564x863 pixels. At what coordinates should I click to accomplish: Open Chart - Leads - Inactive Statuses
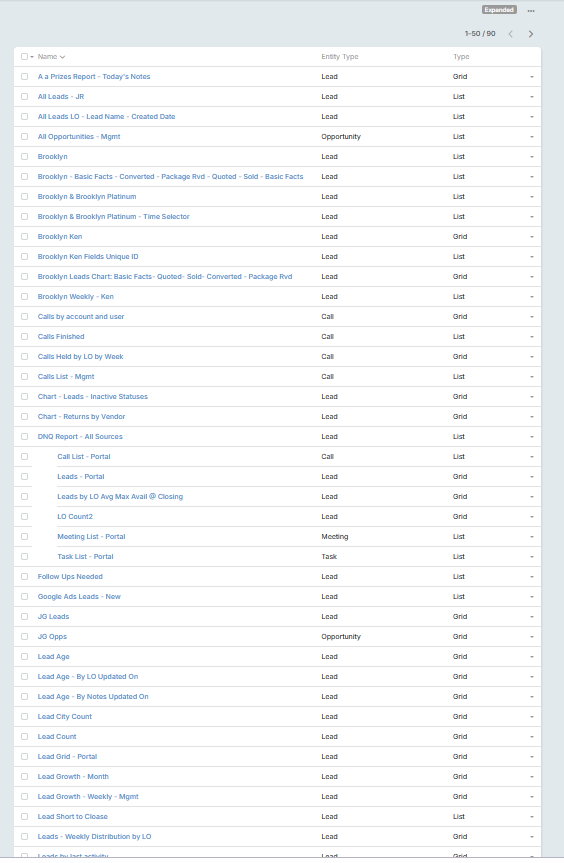tap(92, 396)
